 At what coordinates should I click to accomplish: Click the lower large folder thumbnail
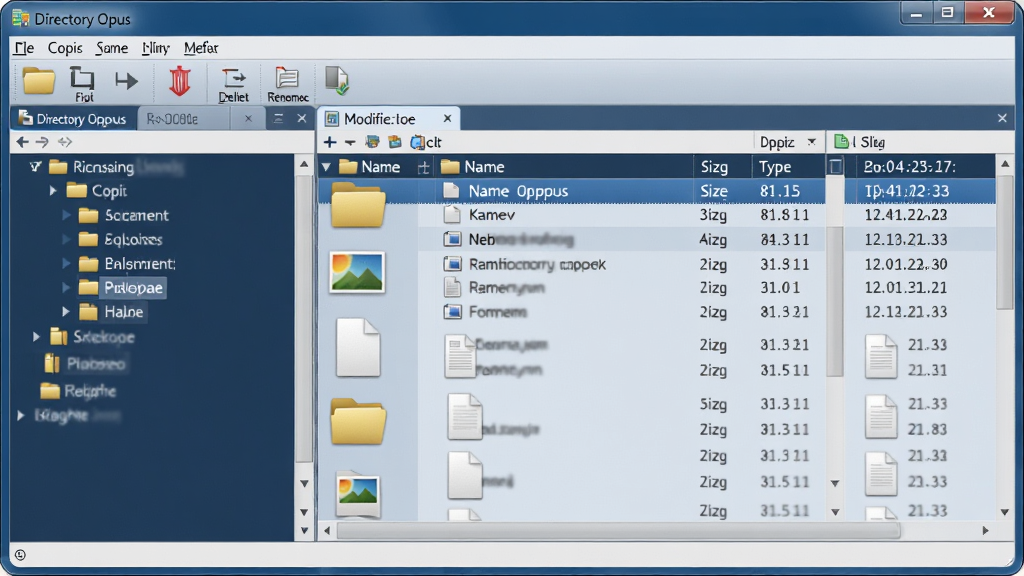(x=358, y=421)
